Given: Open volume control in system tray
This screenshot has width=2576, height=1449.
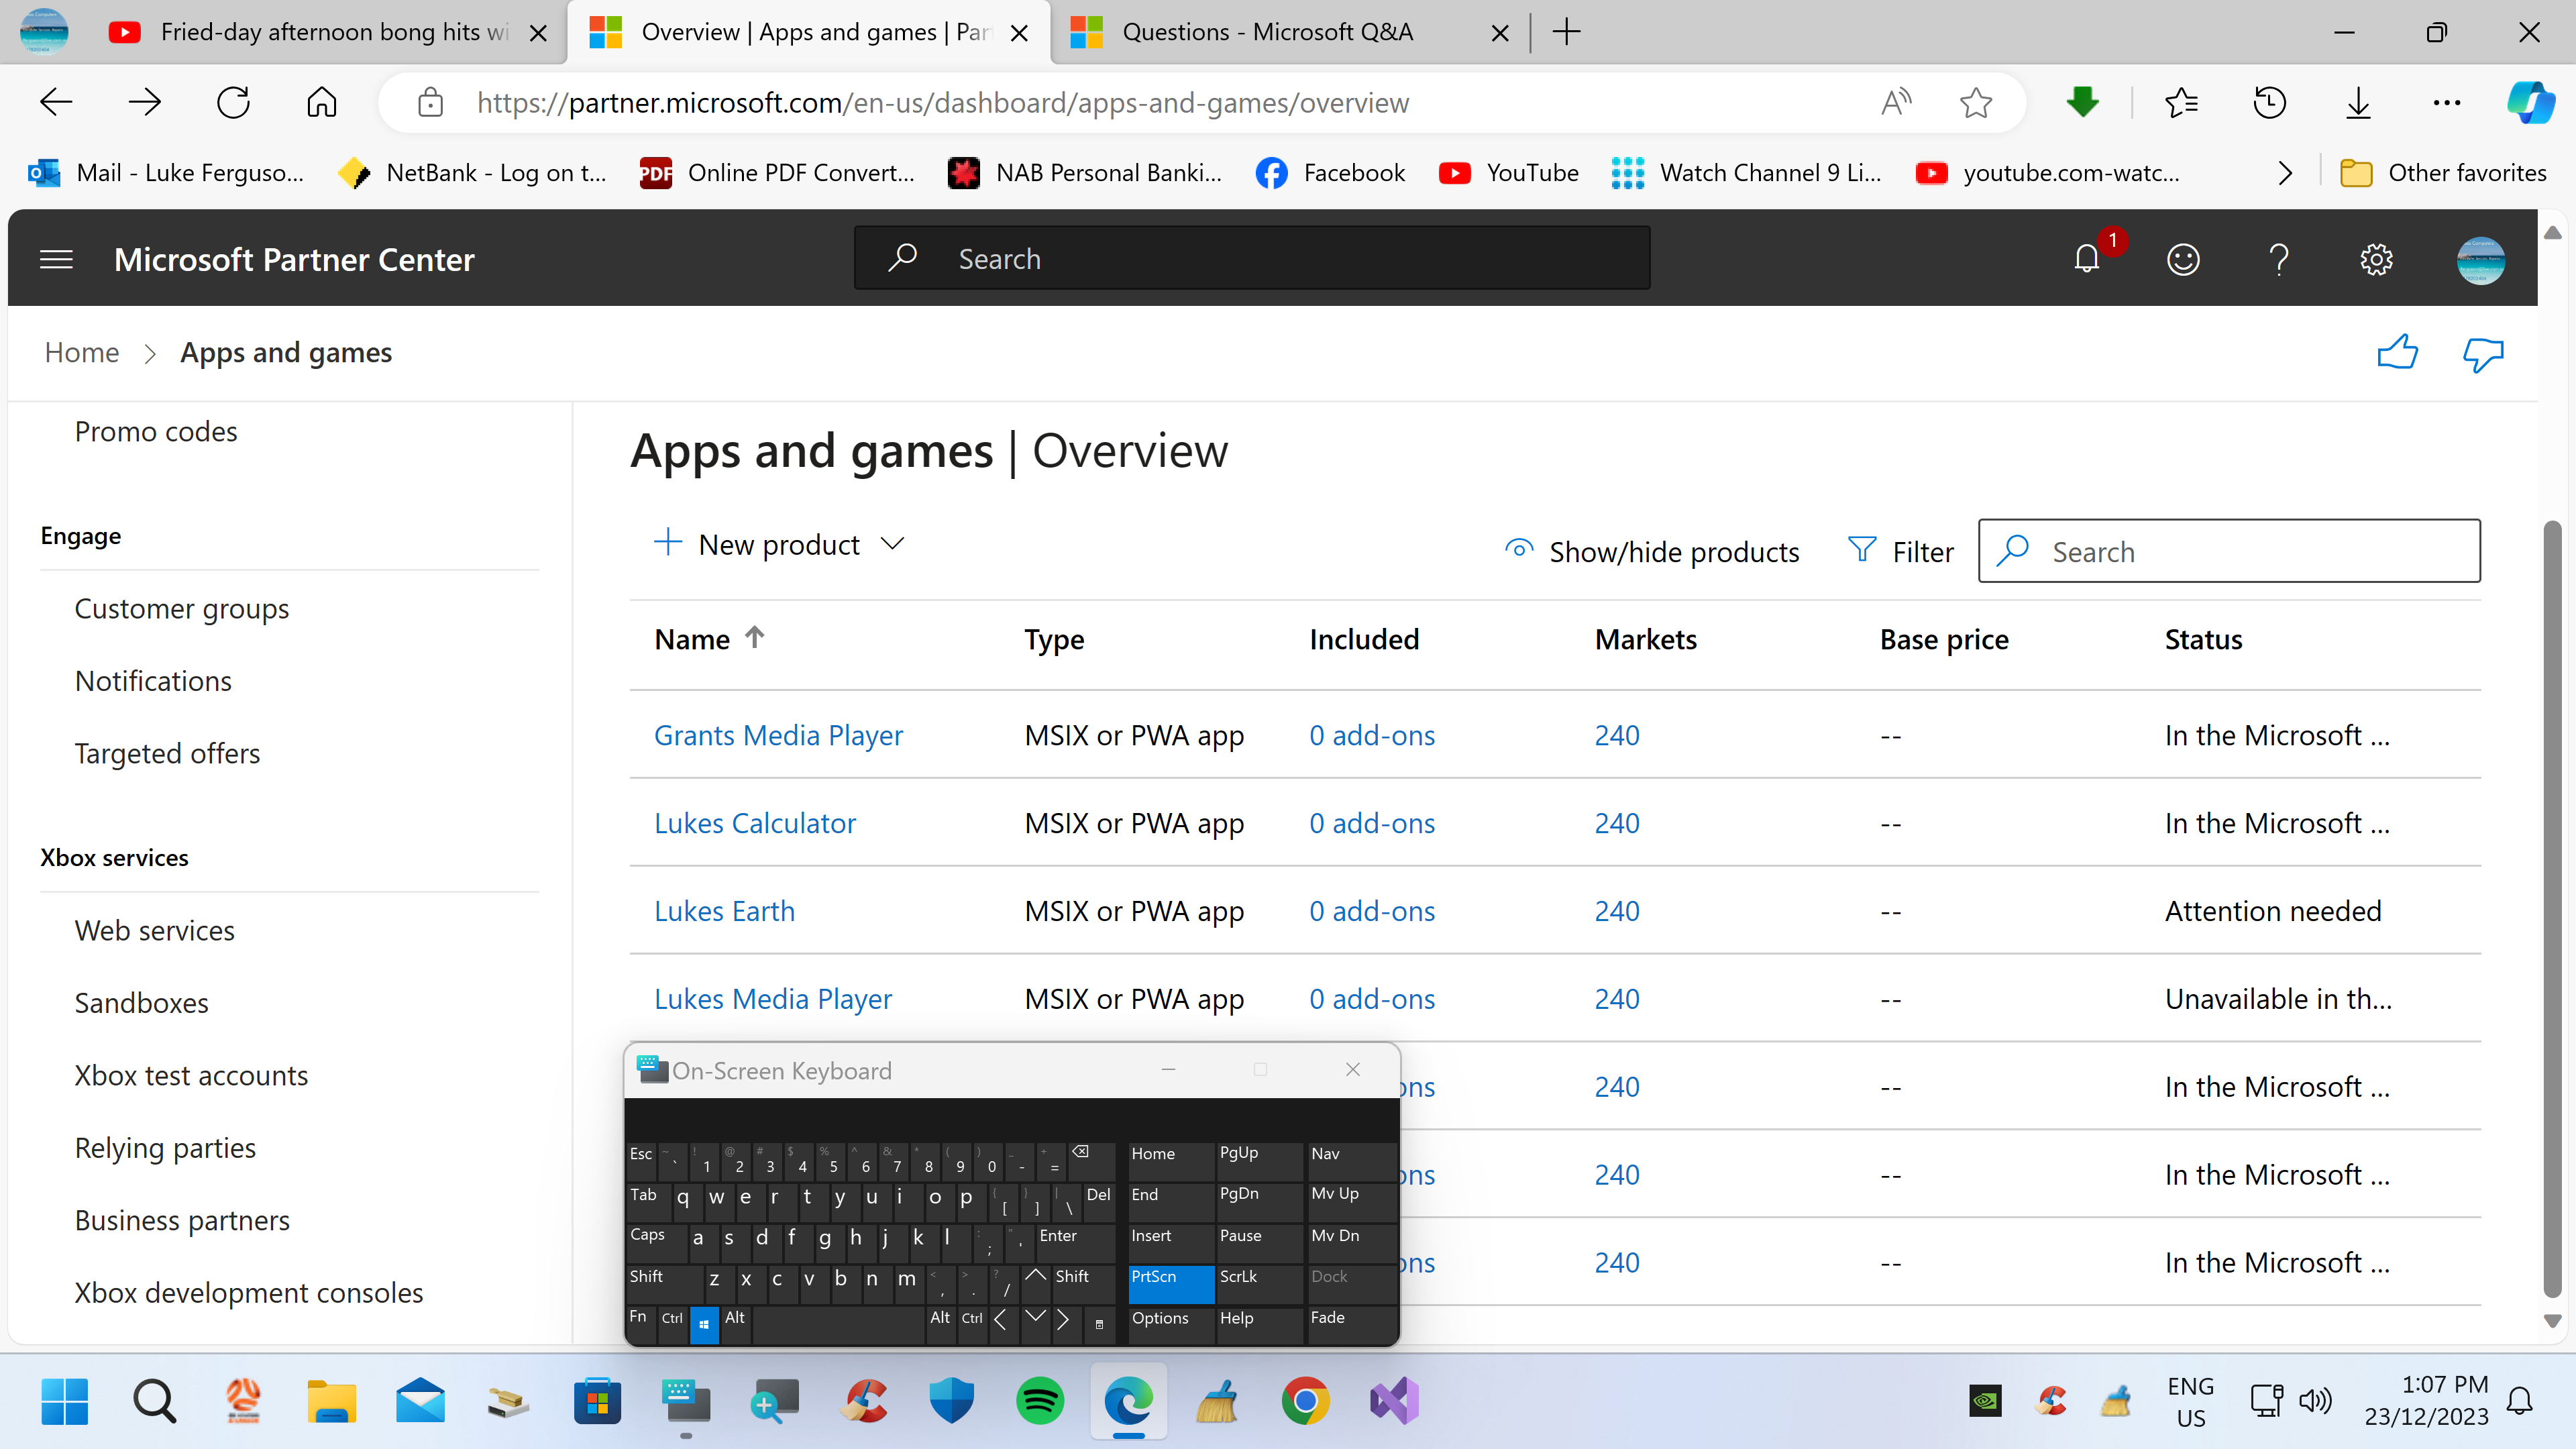Looking at the screenshot, I should click(x=2316, y=1400).
